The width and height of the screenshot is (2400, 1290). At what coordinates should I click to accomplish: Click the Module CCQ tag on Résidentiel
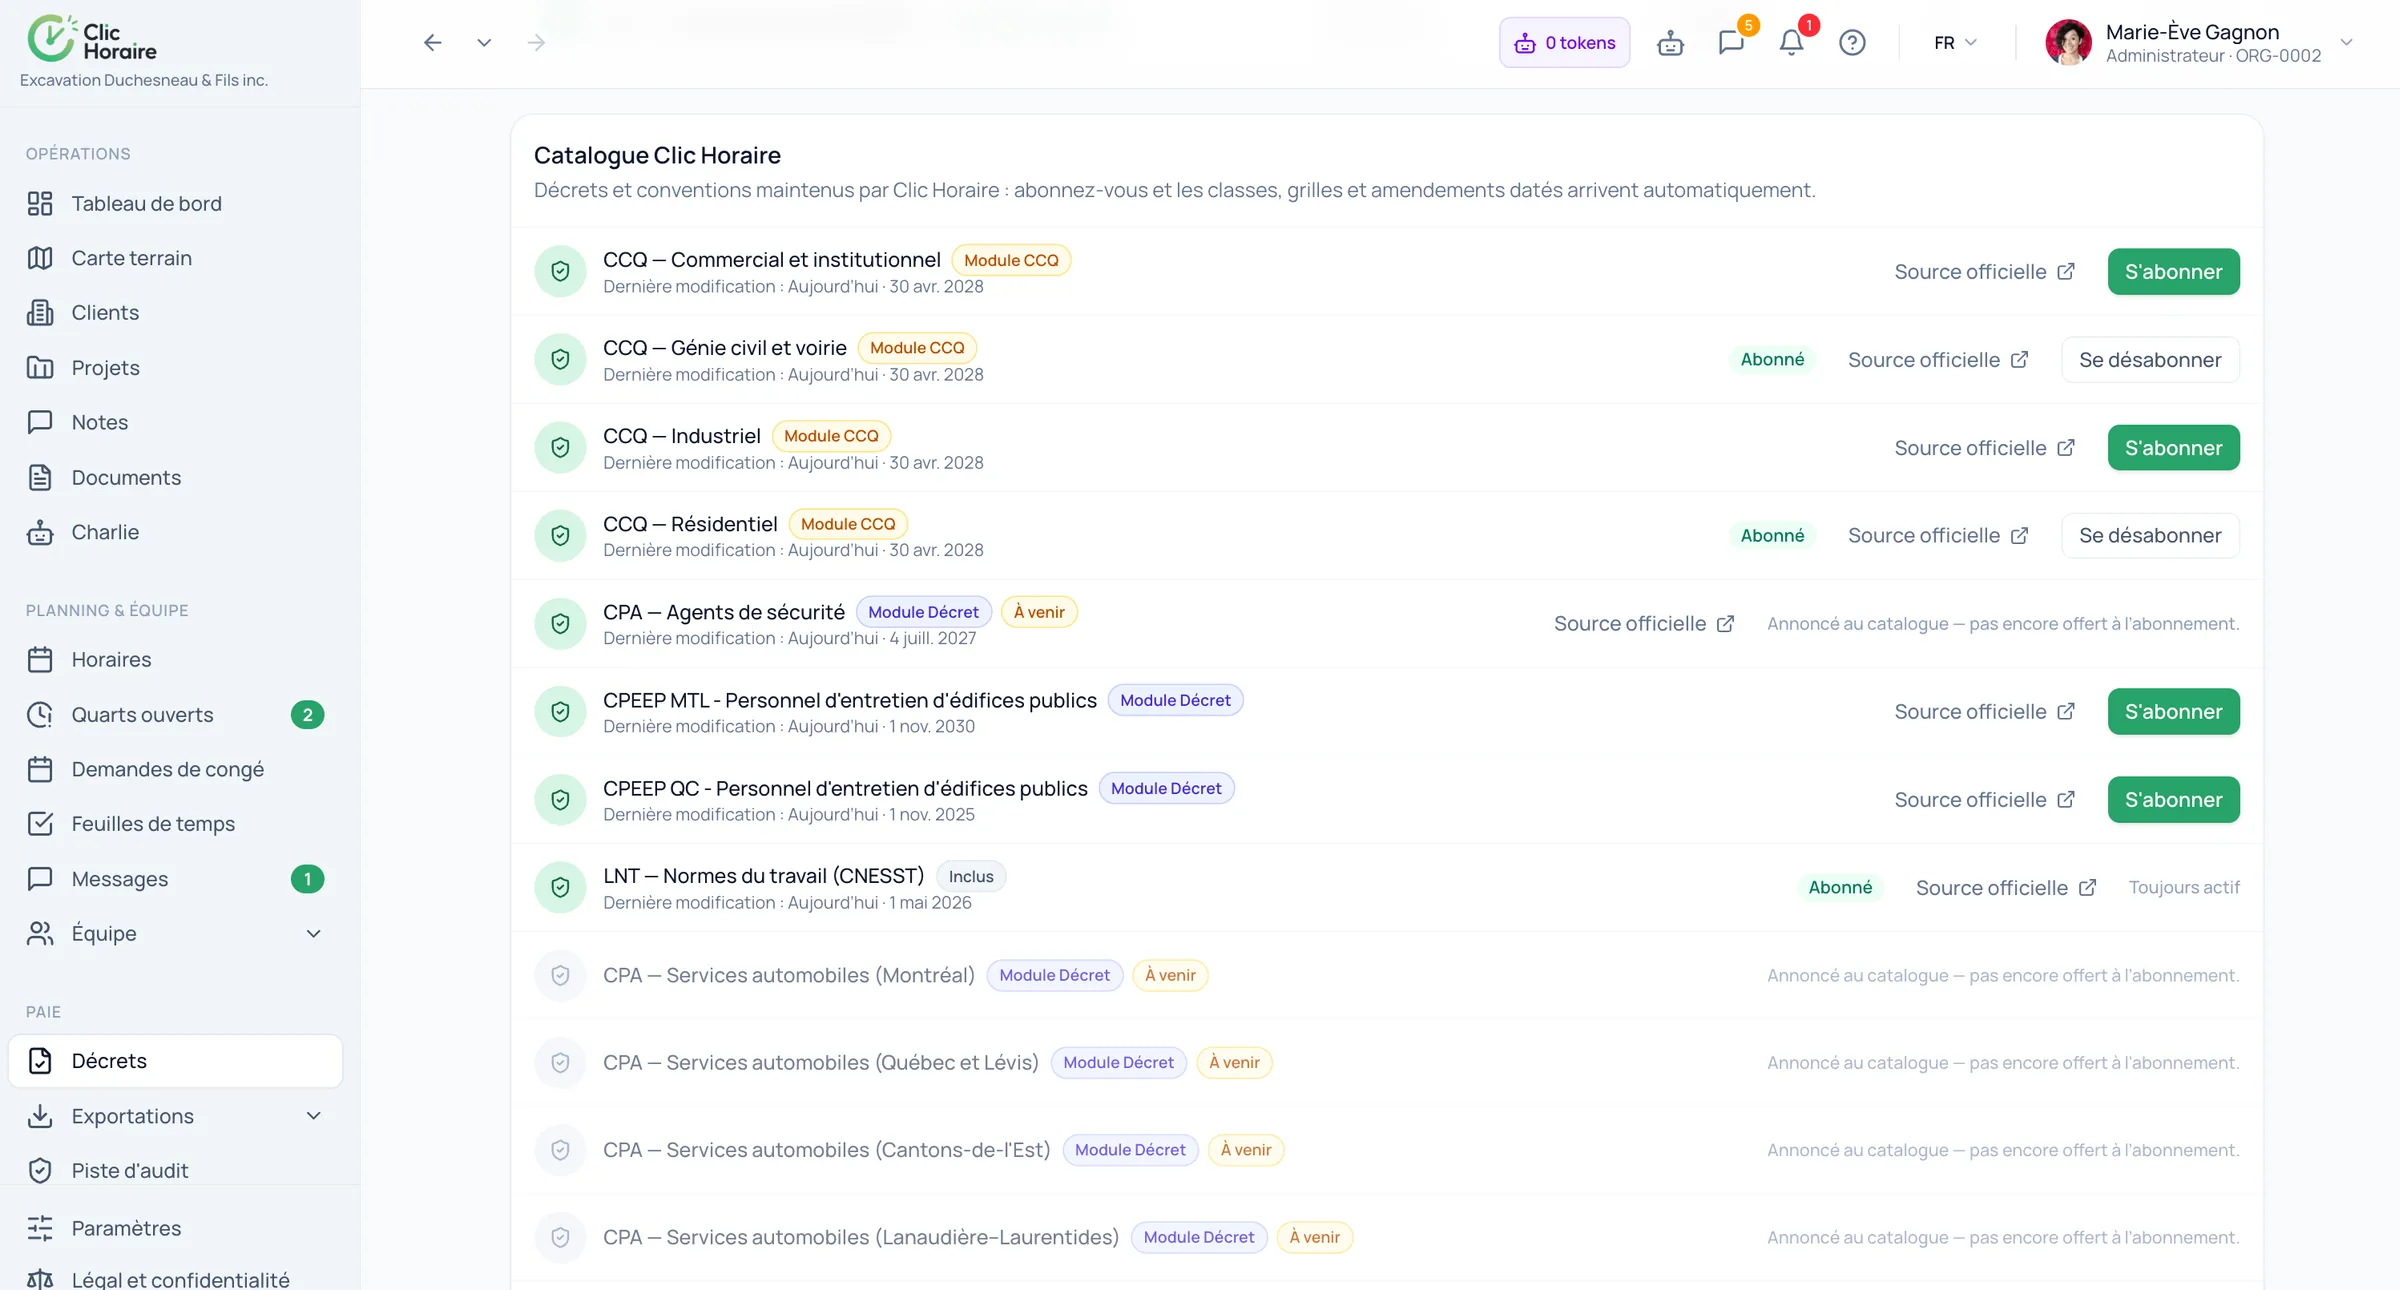(848, 524)
